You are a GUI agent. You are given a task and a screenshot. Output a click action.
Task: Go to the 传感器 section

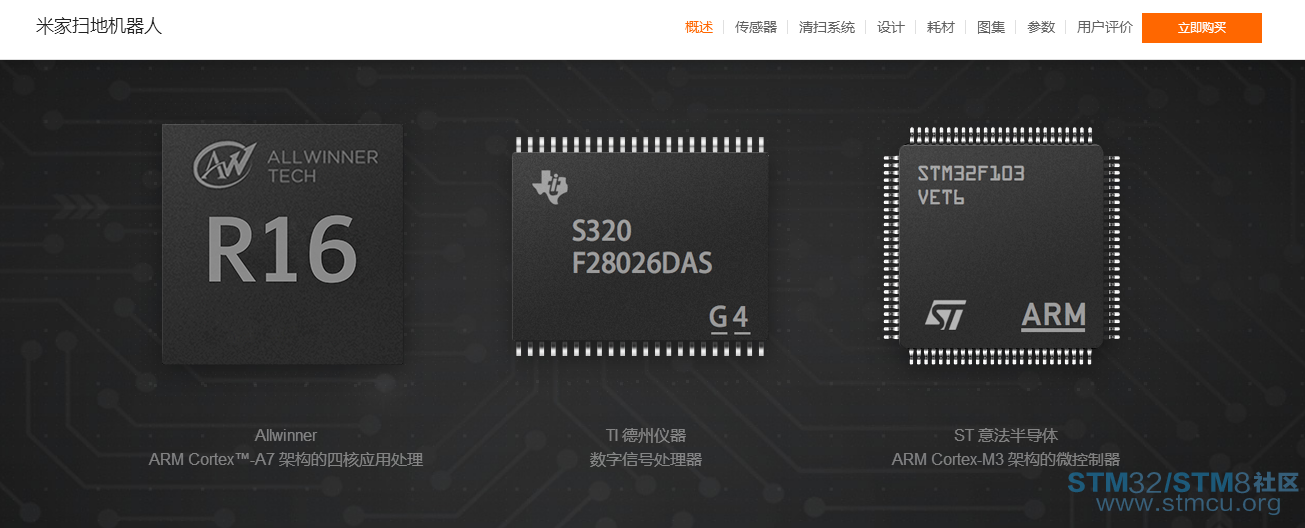pyautogui.click(x=756, y=27)
